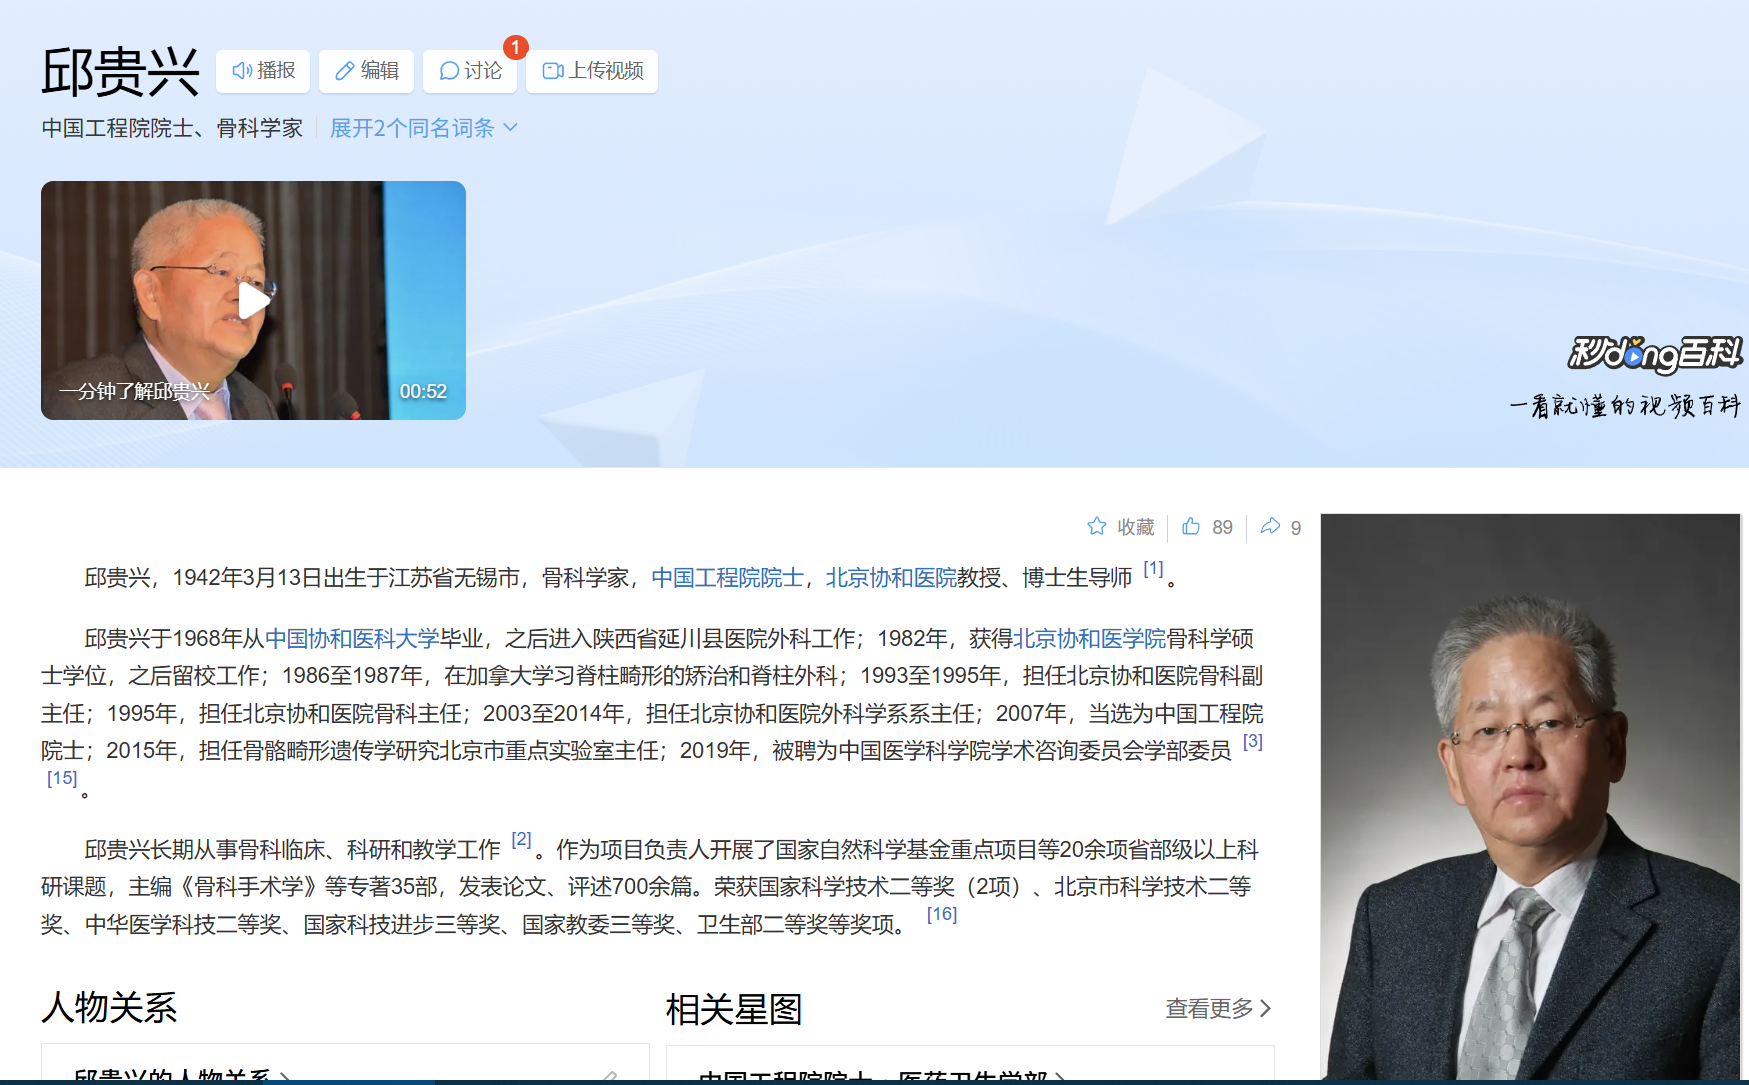Open reference citation [1]
Viewport: 1749px width, 1085px height.
coord(1153,569)
